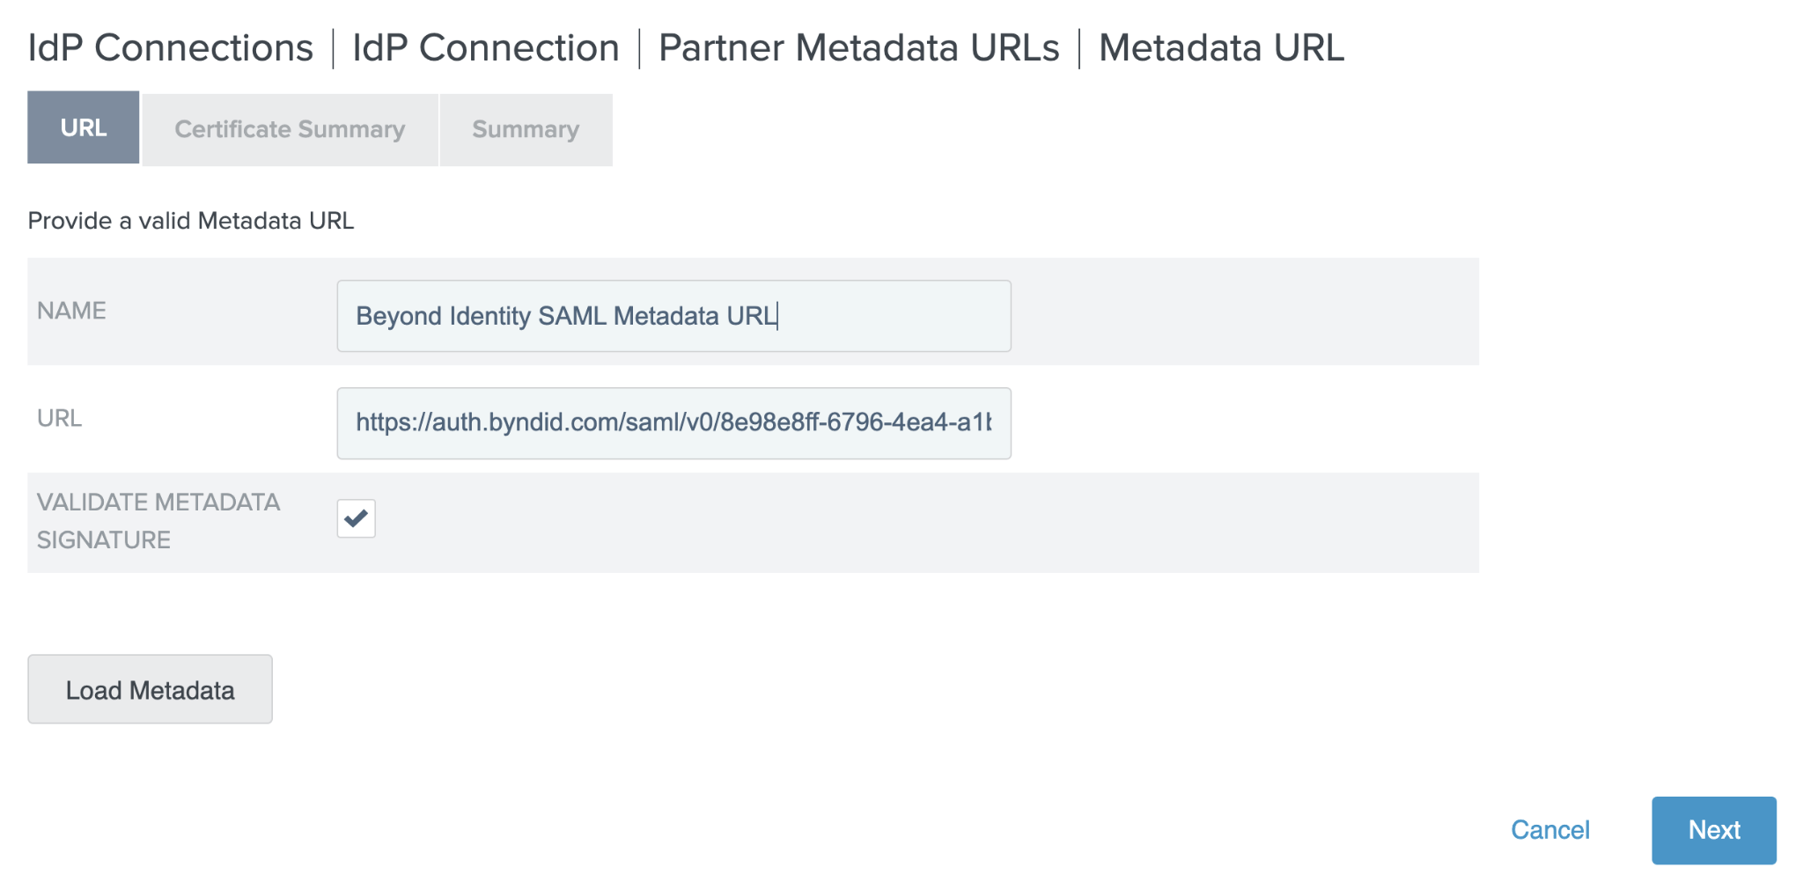
Task: Select the URL tab
Action: tap(82, 127)
